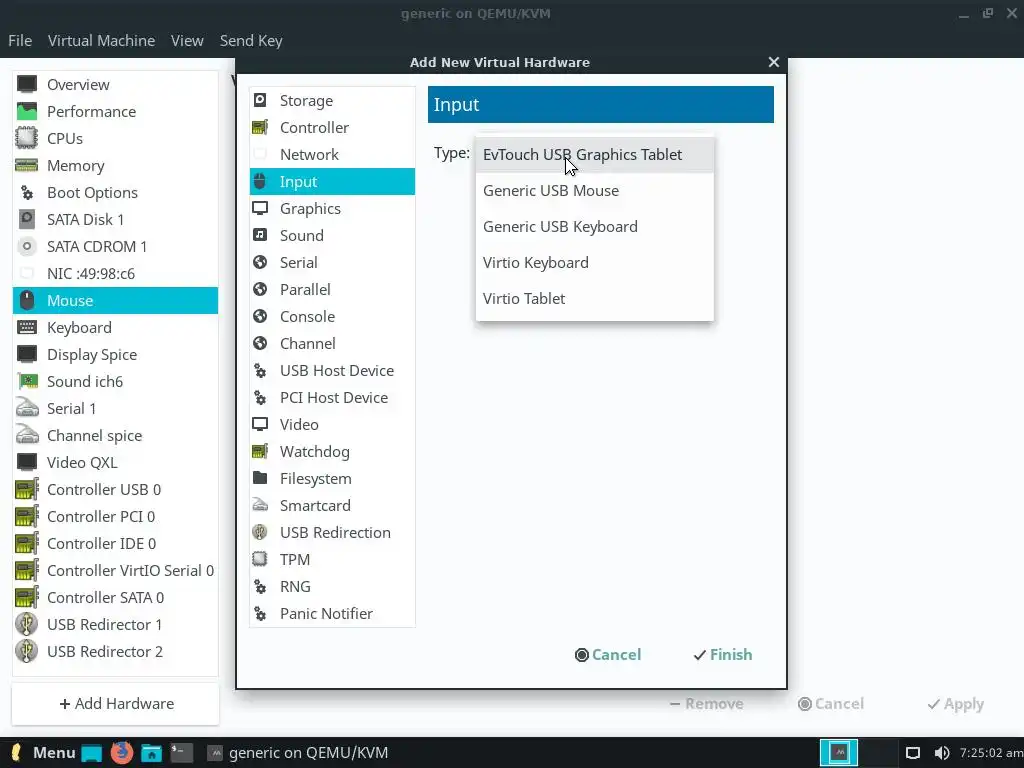
Task: Select Storage icon in hardware type list
Action: click(260, 100)
